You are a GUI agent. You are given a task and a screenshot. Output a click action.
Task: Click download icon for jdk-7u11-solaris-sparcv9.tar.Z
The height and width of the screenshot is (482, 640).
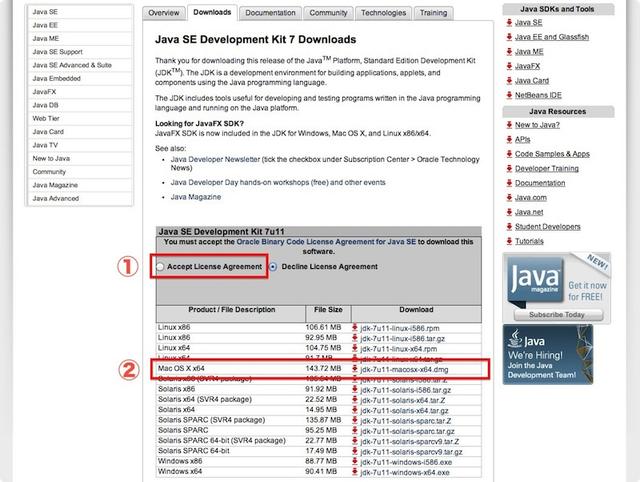click(x=355, y=441)
